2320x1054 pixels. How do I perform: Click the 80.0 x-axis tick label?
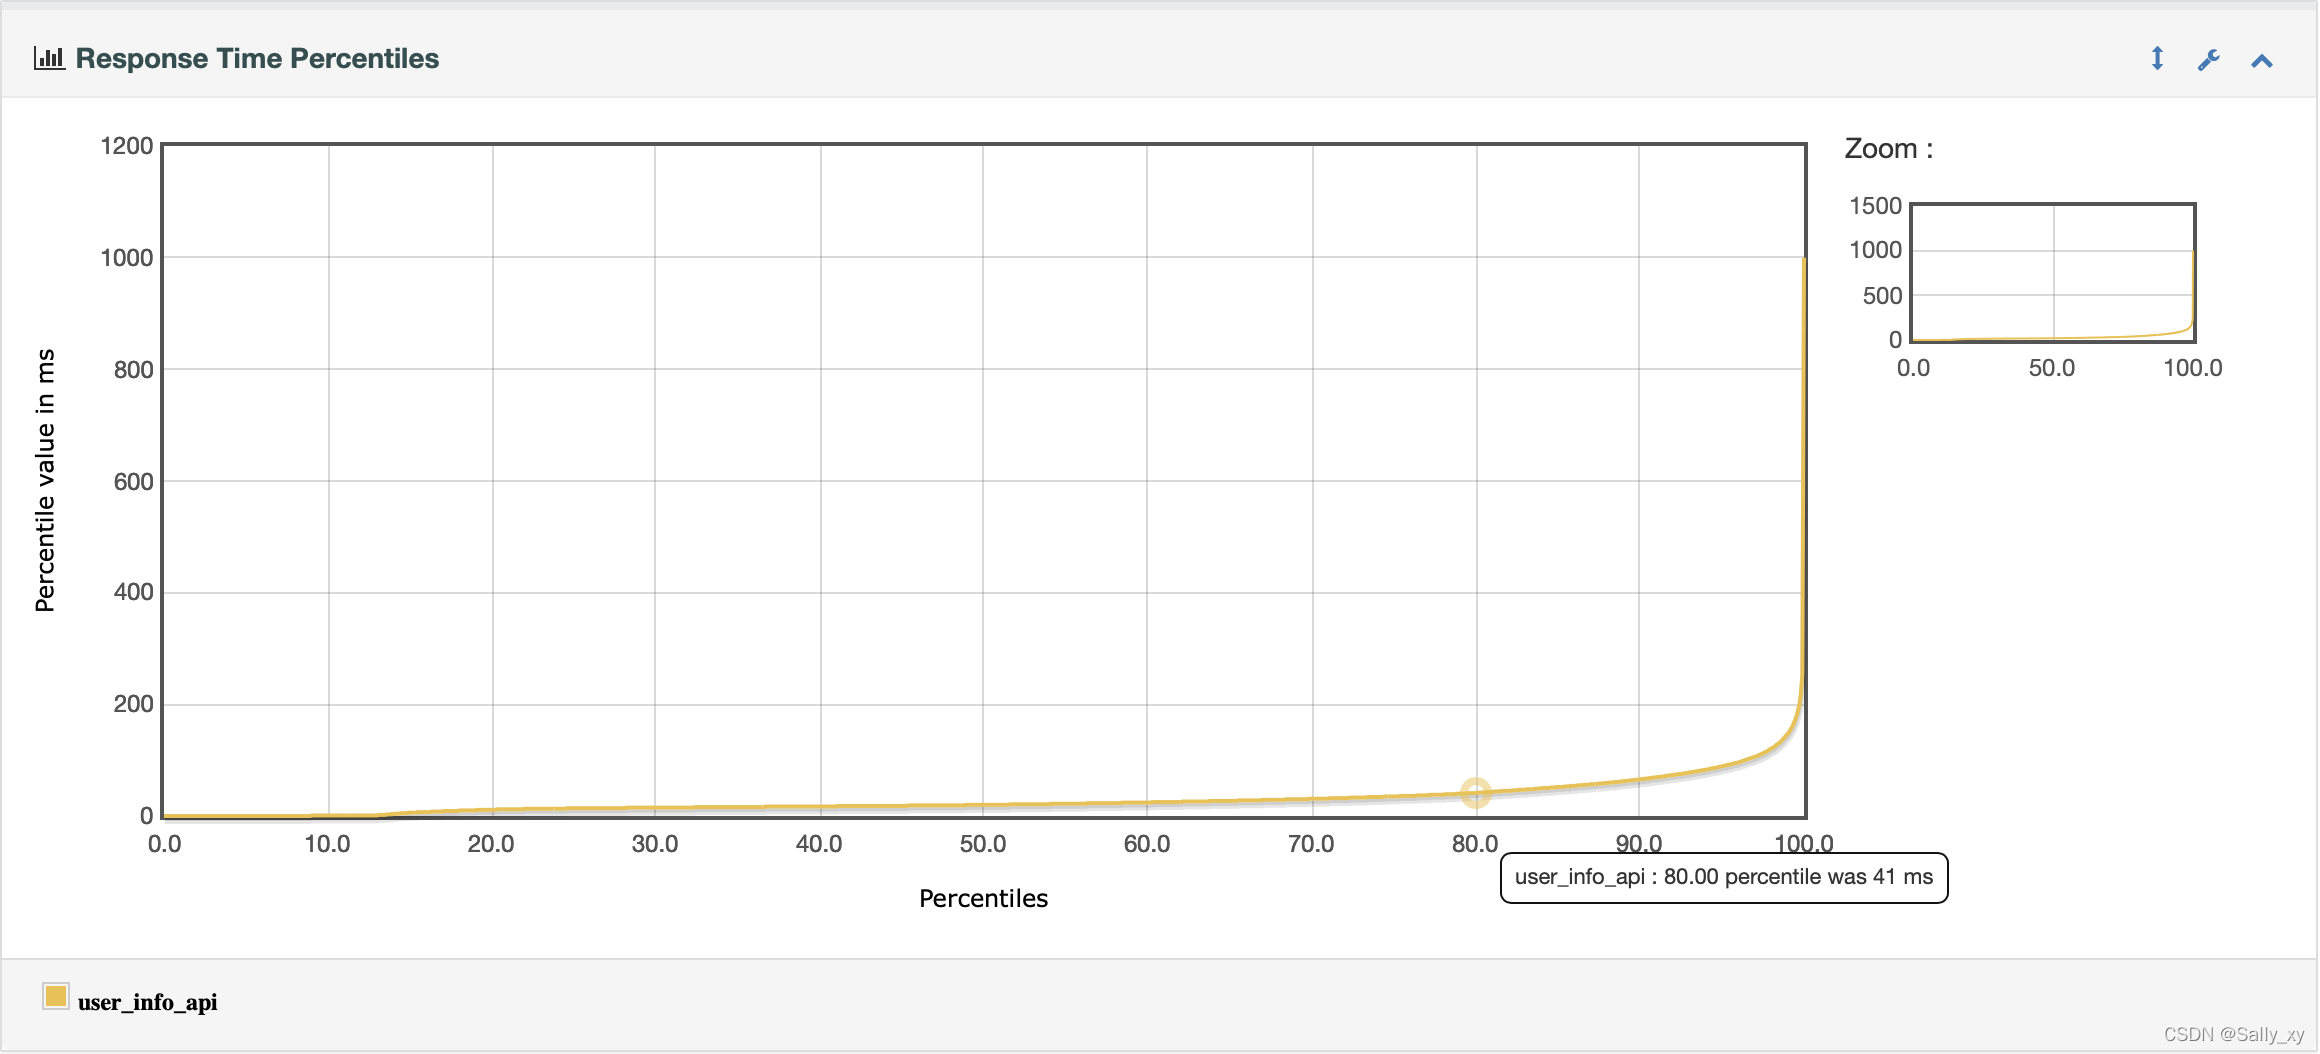click(x=1475, y=844)
